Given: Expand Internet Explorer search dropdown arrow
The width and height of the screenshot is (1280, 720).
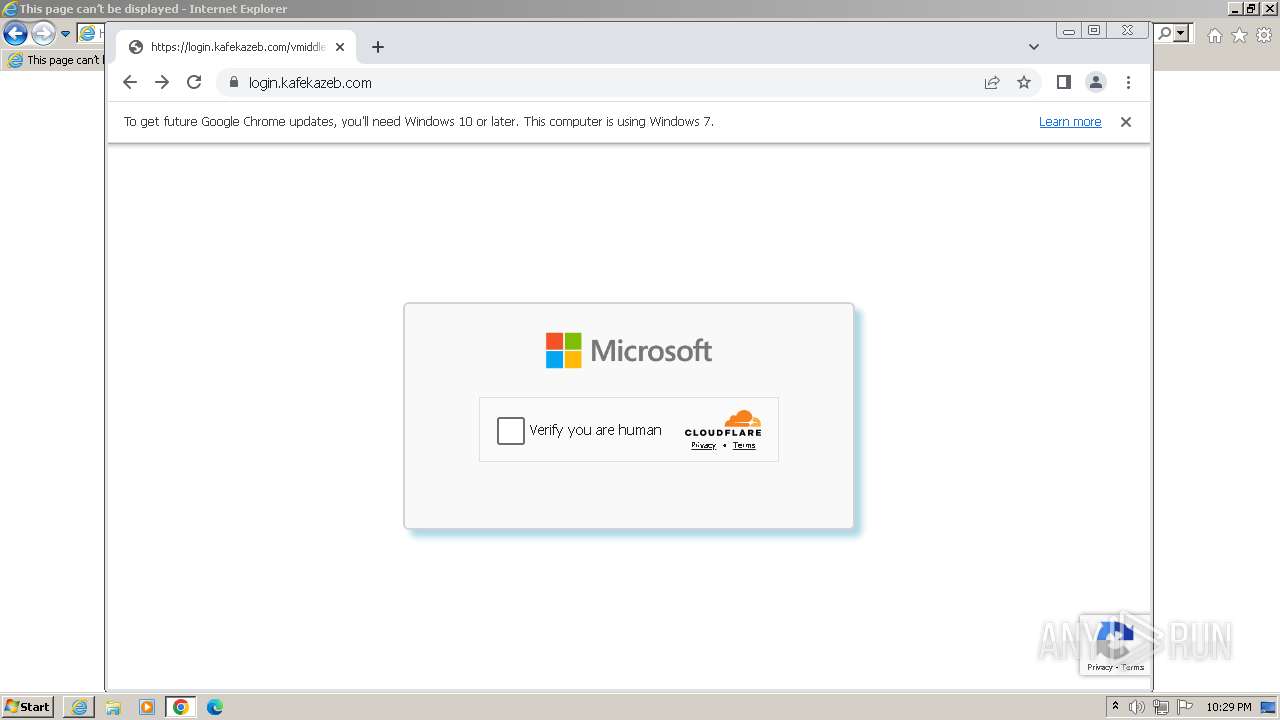Looking at the screenshot, I should [1182, 33].
